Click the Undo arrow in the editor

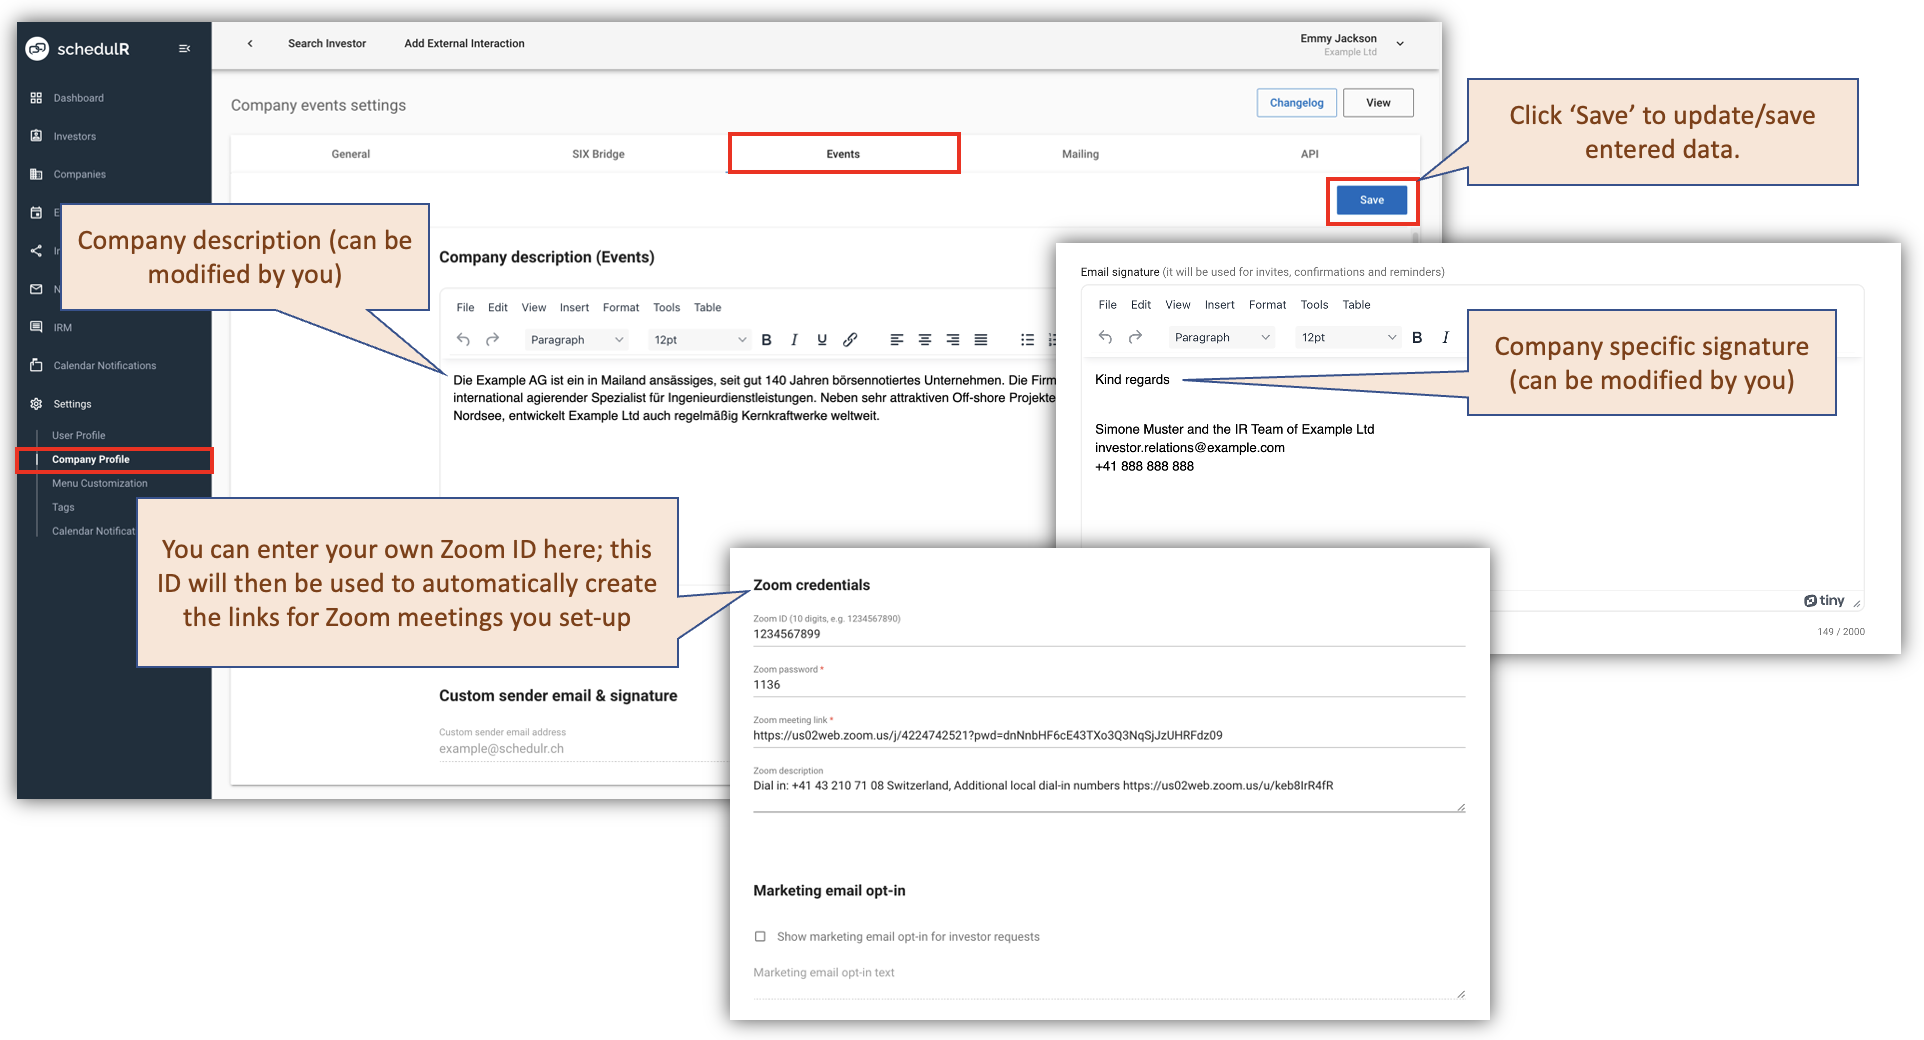pyautogui.click(x=463, y=339)
